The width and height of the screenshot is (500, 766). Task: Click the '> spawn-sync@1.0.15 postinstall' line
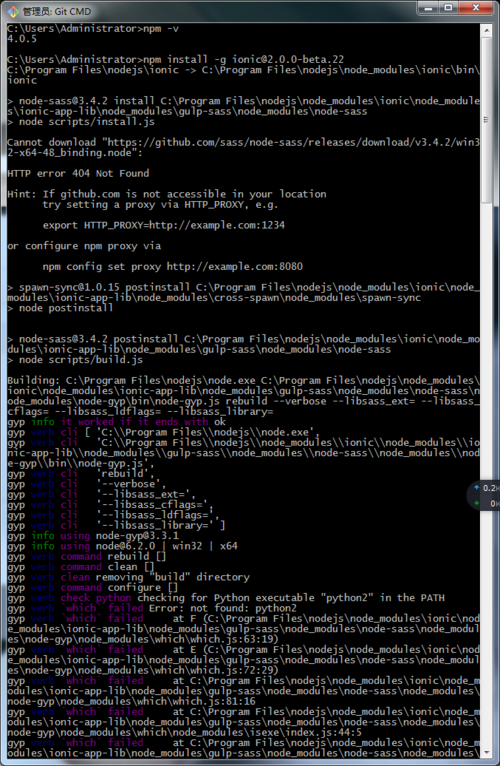(x=243, y=287)
